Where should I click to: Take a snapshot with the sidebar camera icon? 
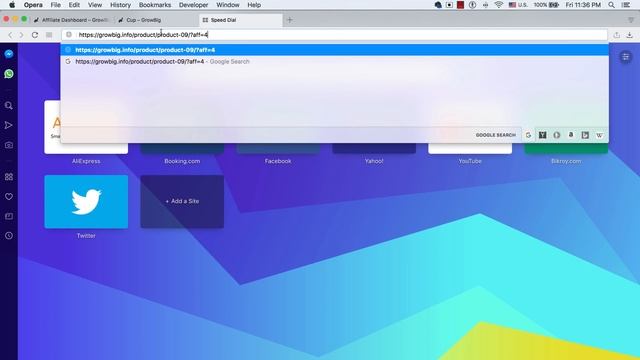(x=9, y=145)
